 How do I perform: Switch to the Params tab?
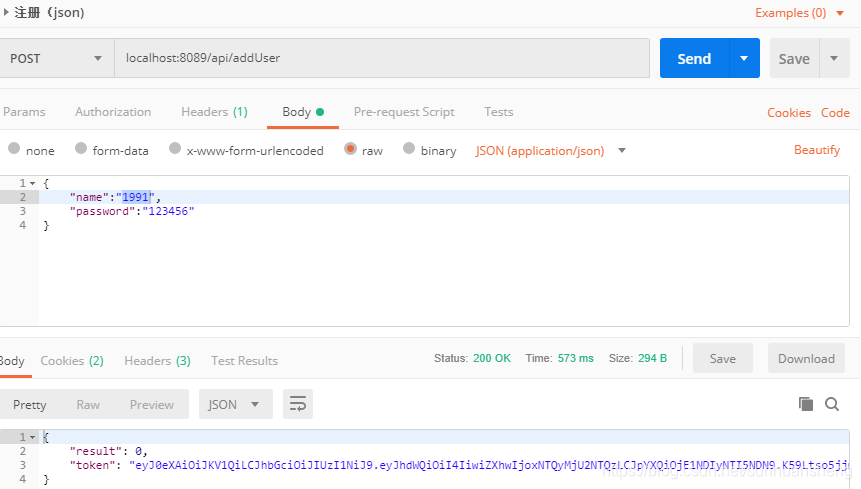point(24,112)
